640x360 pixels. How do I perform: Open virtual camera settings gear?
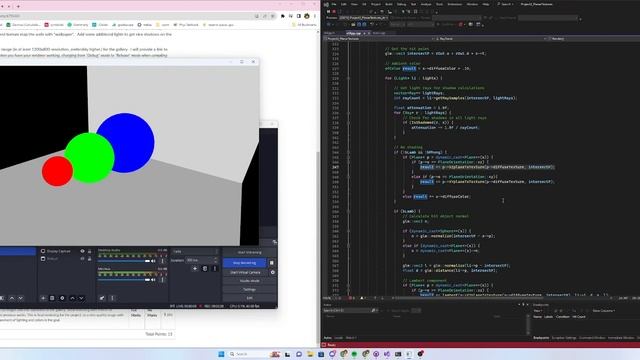(x=273, y=272)
